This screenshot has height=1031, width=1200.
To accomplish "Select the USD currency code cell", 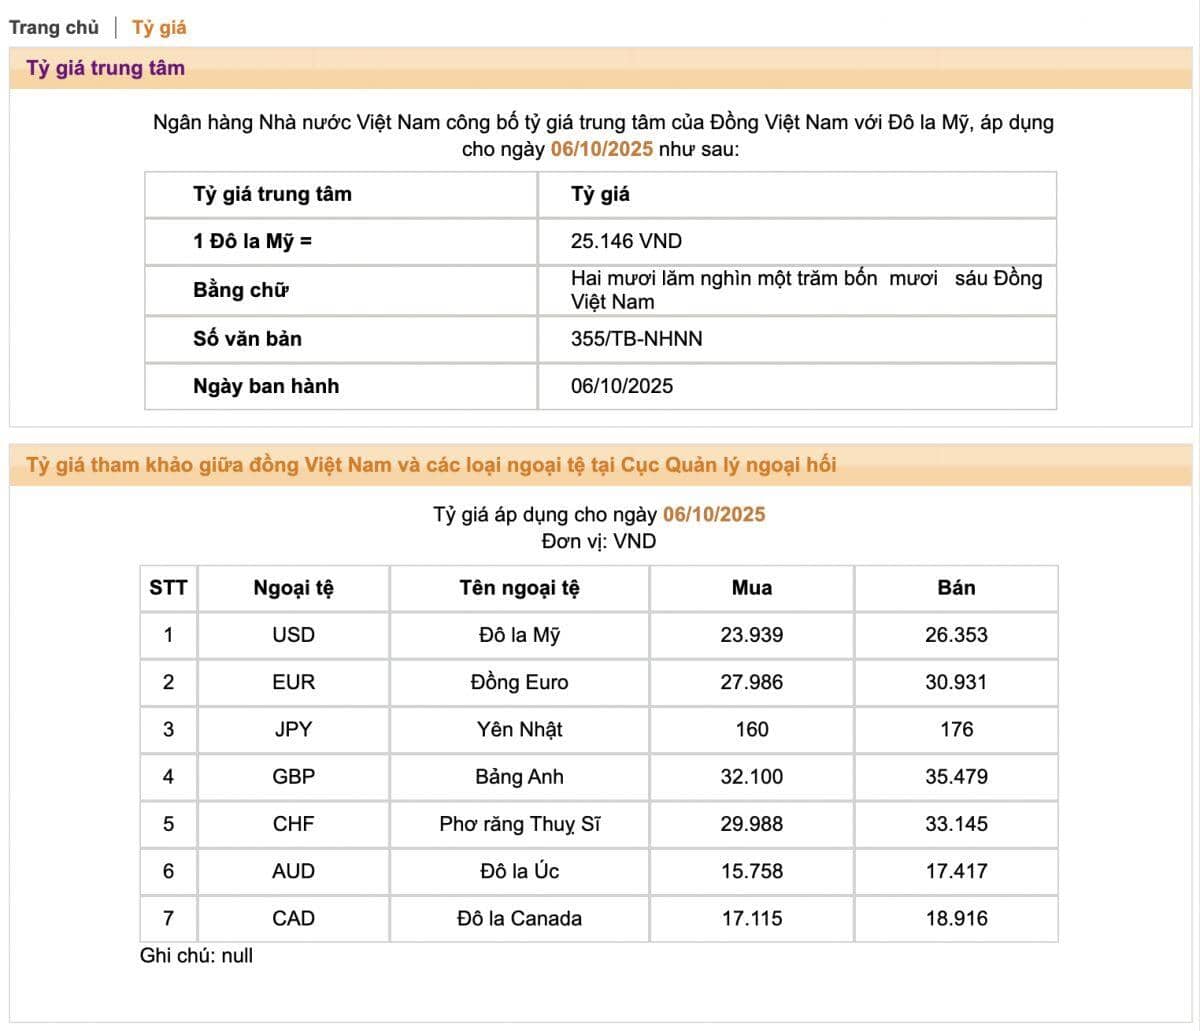I will tap(293, 635).
